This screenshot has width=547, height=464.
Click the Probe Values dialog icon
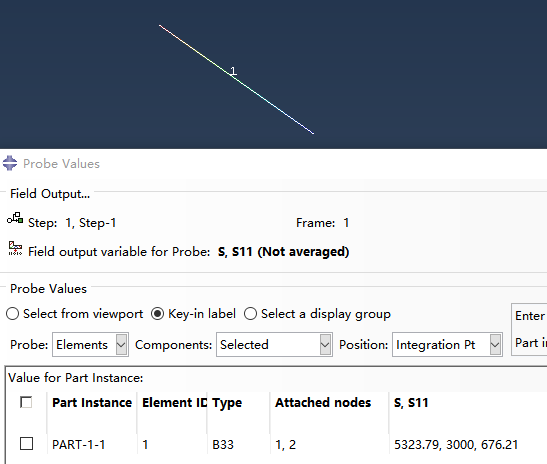[10, 163]
